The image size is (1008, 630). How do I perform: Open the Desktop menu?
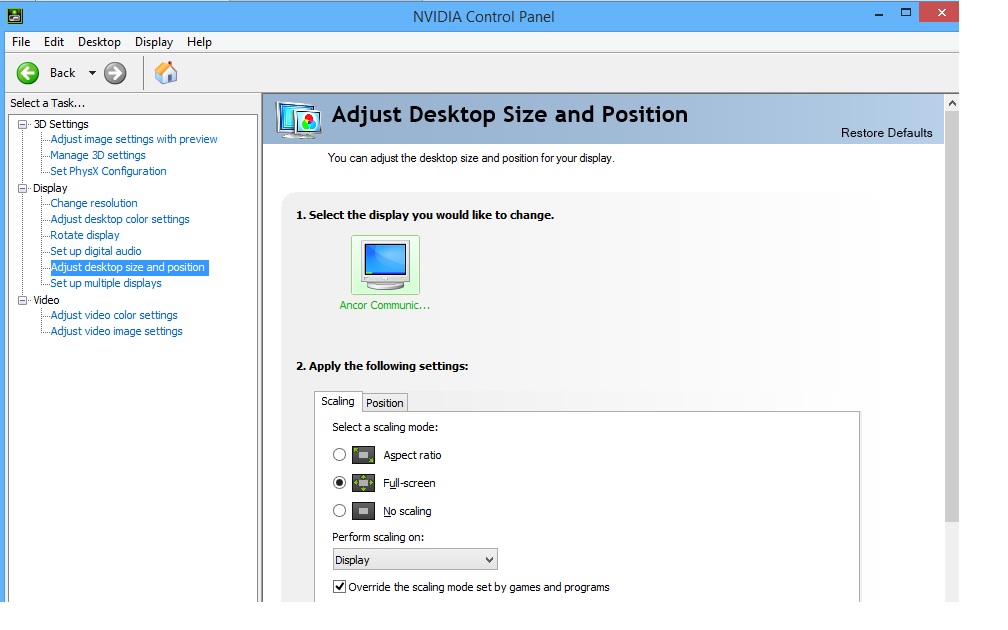[99, 42]
